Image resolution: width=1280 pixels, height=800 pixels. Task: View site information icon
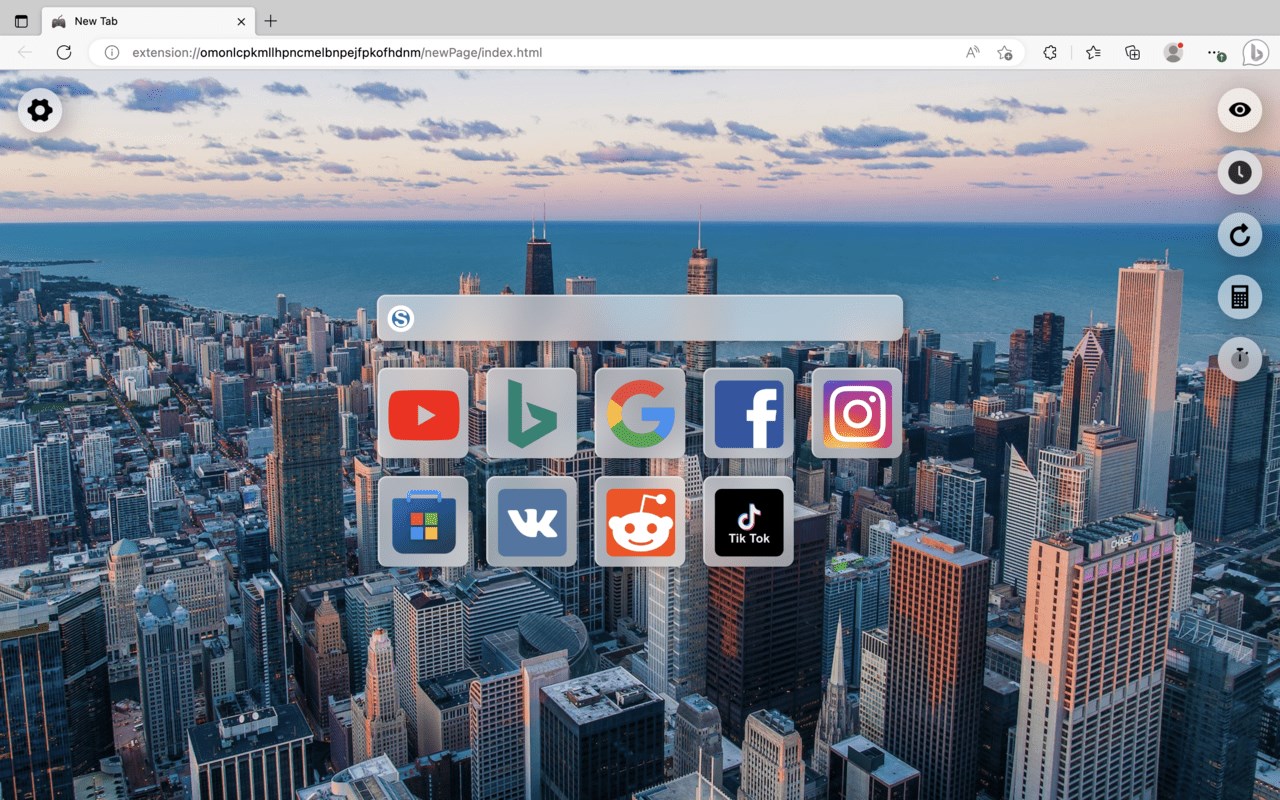point(112,52)
